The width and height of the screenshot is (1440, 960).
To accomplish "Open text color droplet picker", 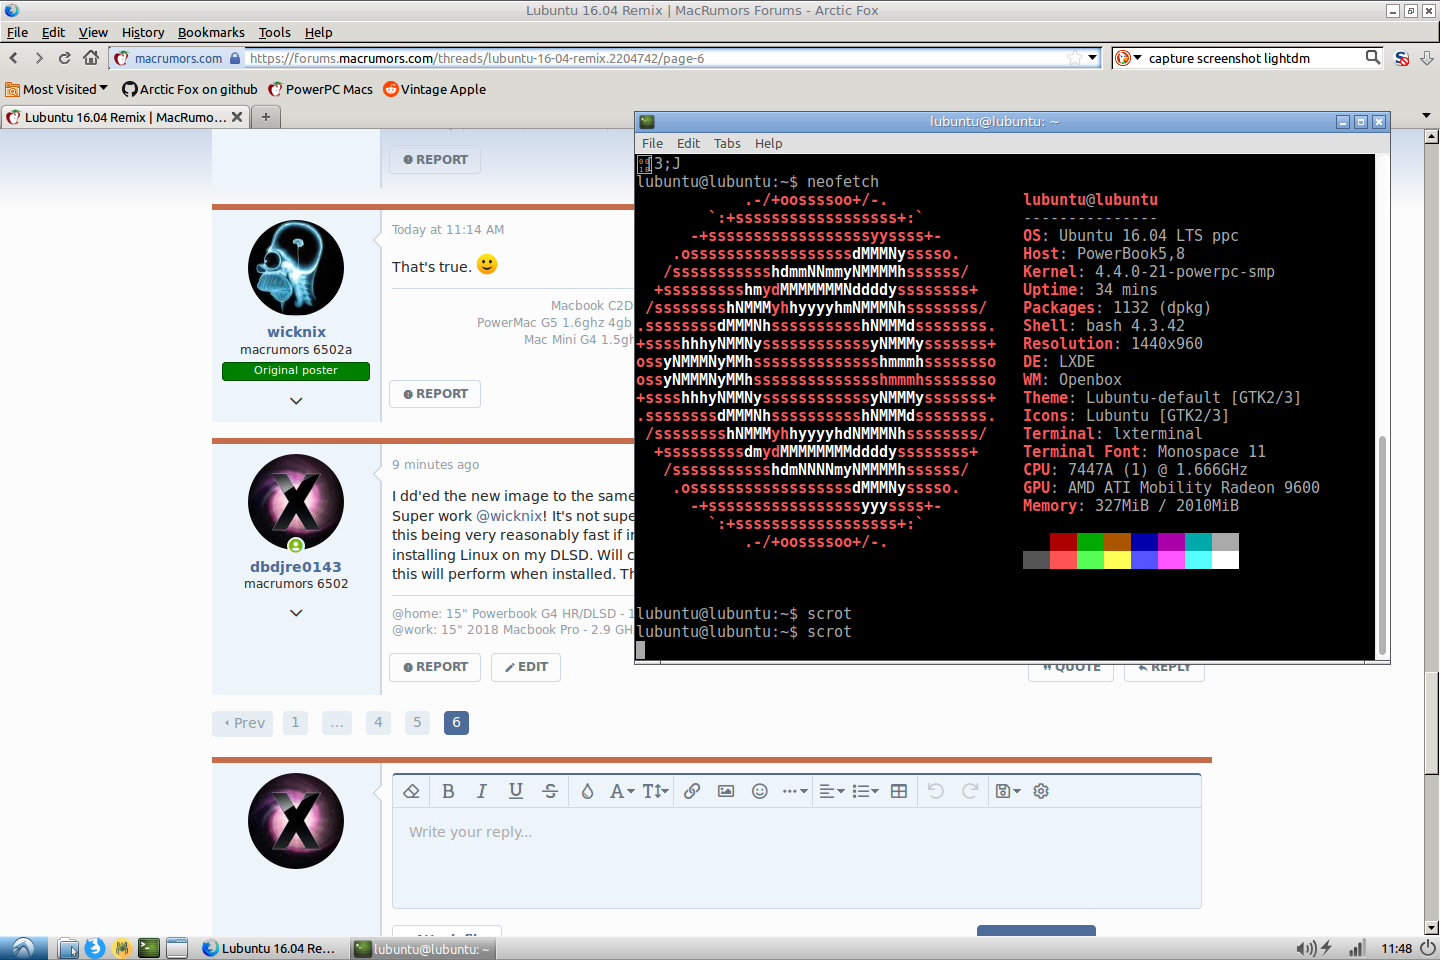I will pyautogui.click(x=587, y=791).
